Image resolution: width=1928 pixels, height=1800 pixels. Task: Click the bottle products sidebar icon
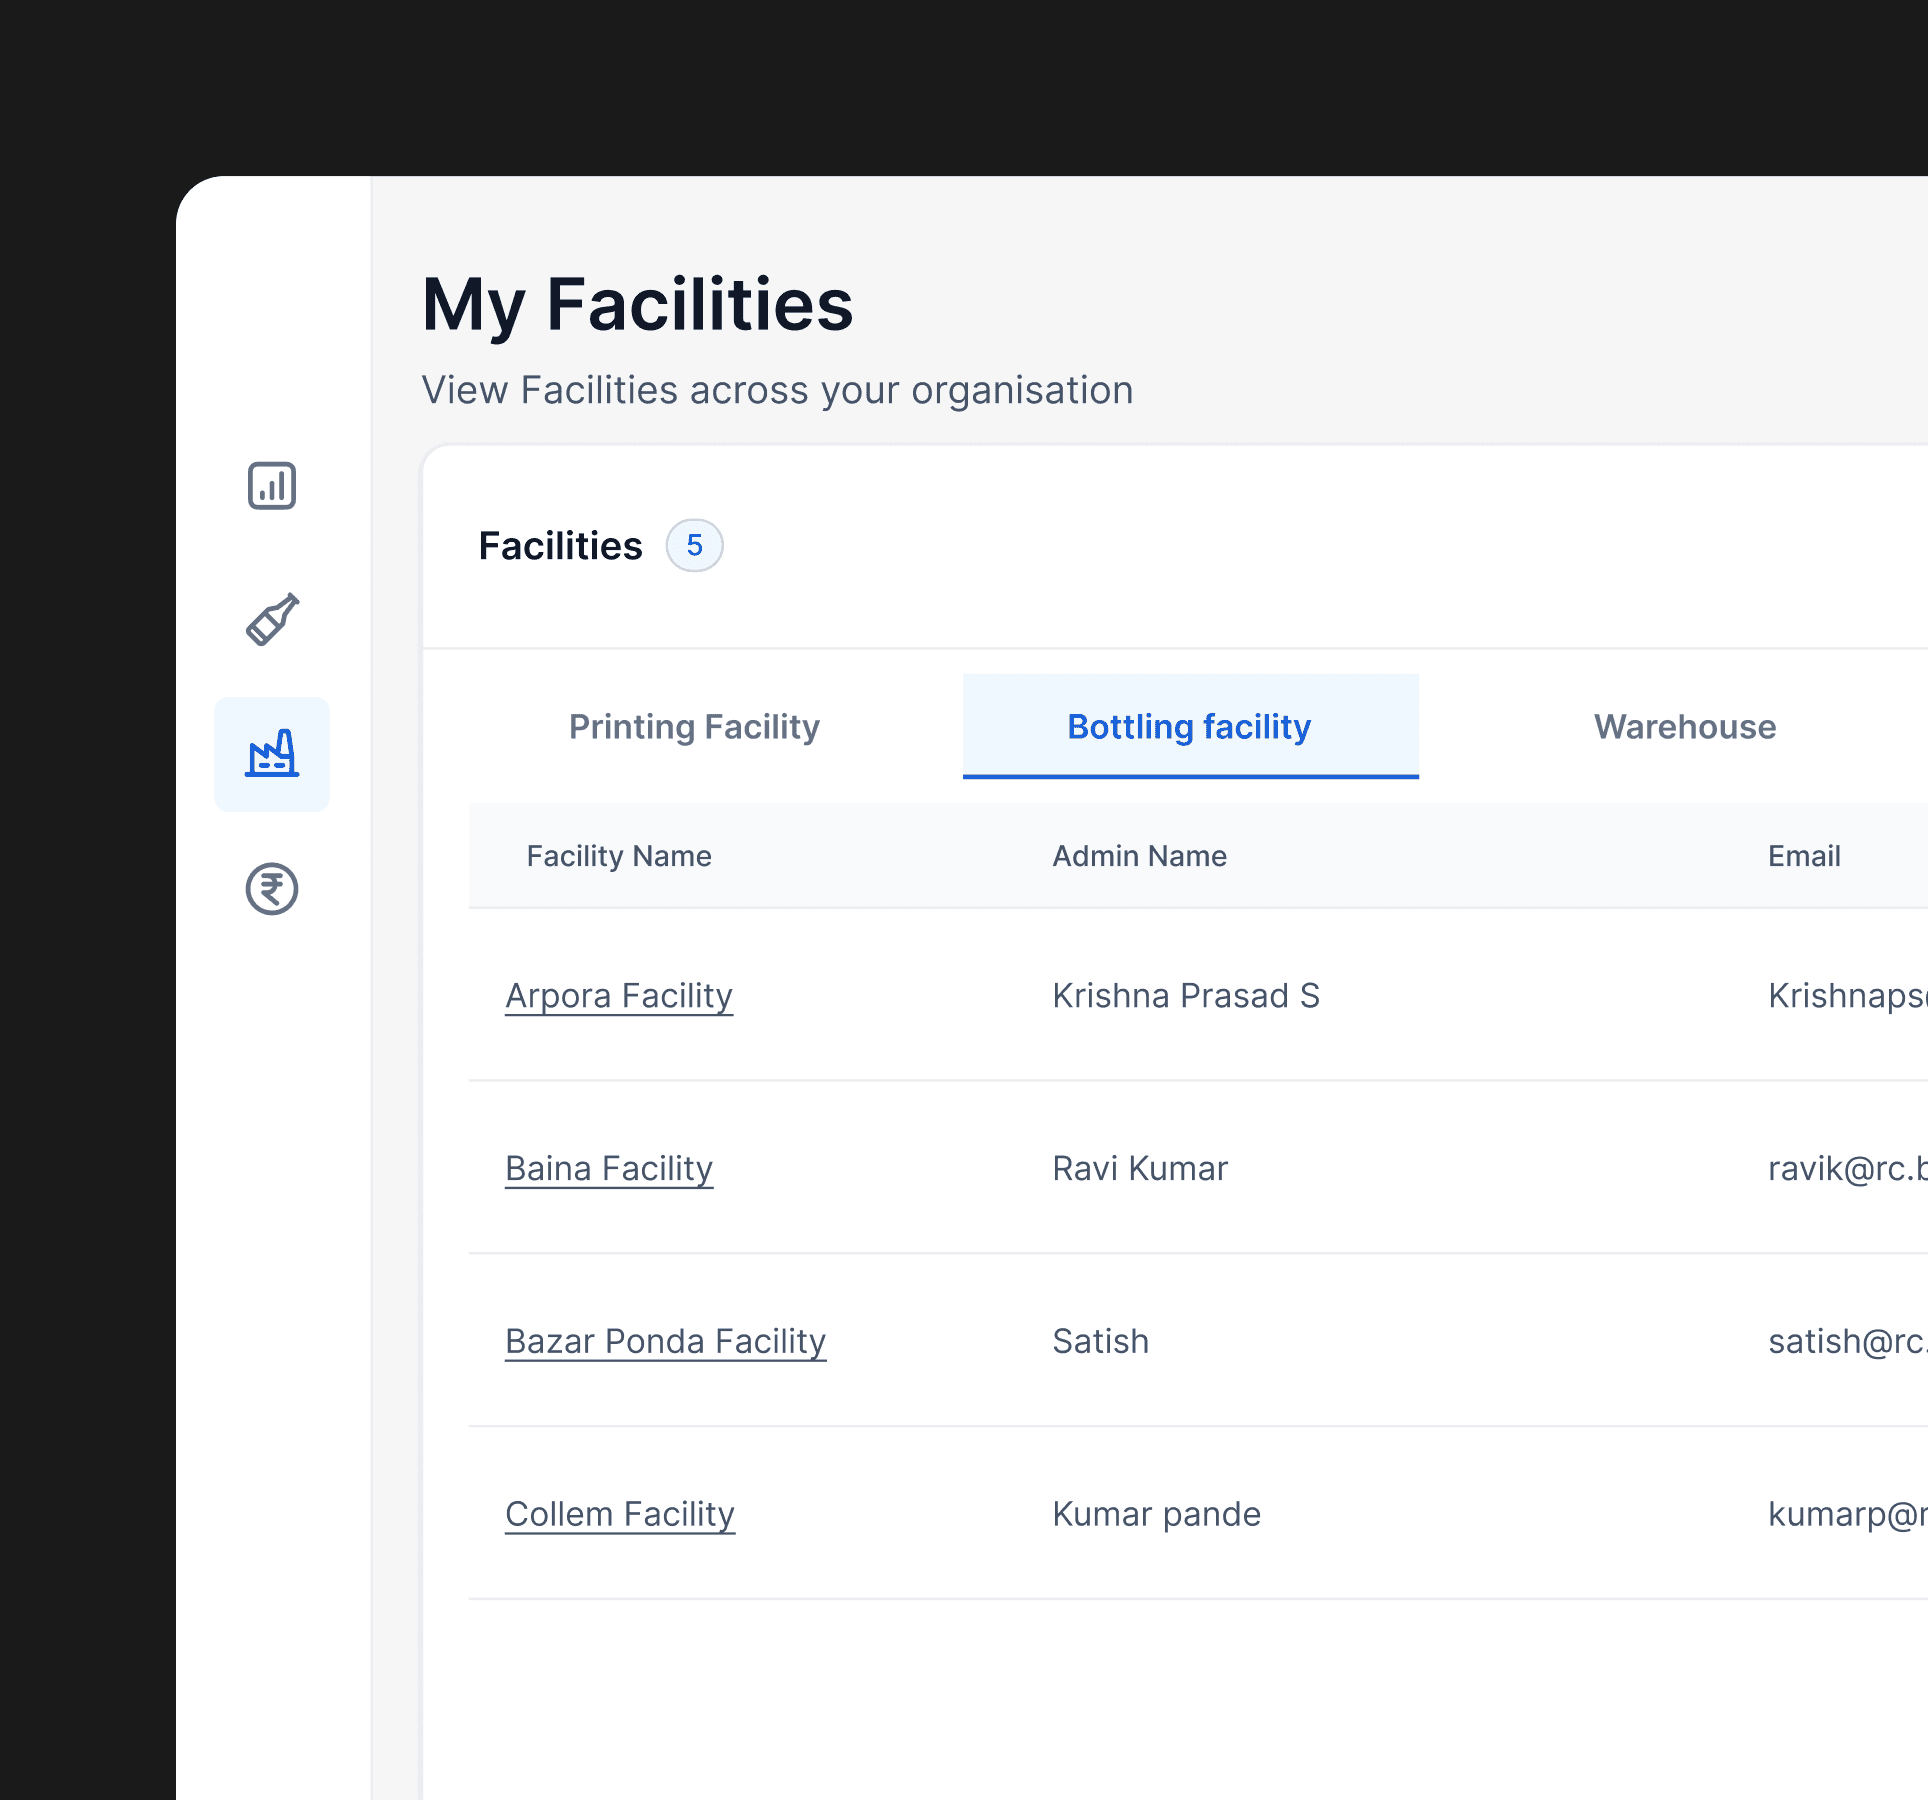point(272,620)
